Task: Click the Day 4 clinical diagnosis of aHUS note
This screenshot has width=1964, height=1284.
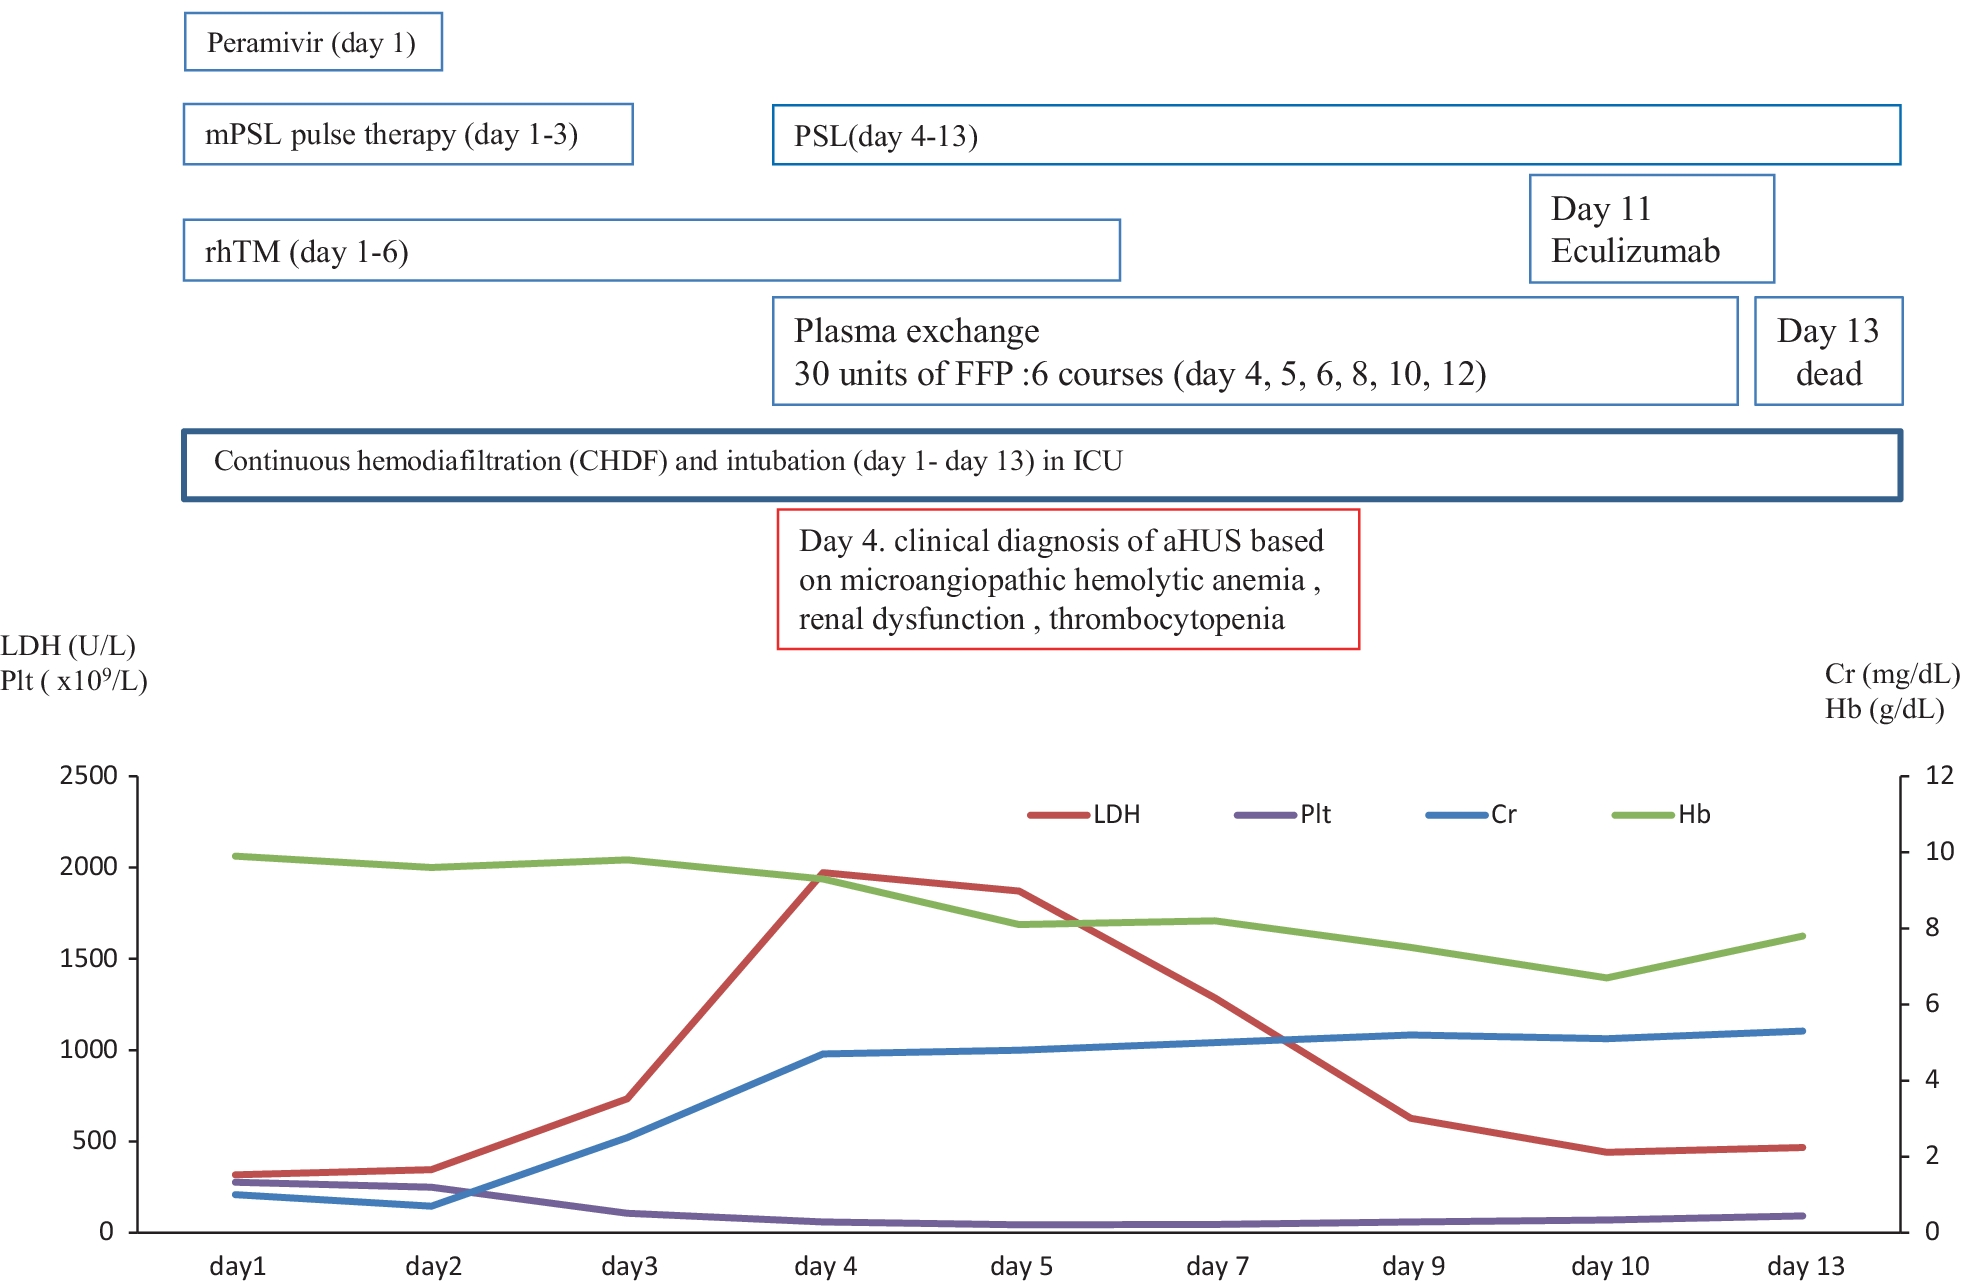Action: tap(1068, 580)
